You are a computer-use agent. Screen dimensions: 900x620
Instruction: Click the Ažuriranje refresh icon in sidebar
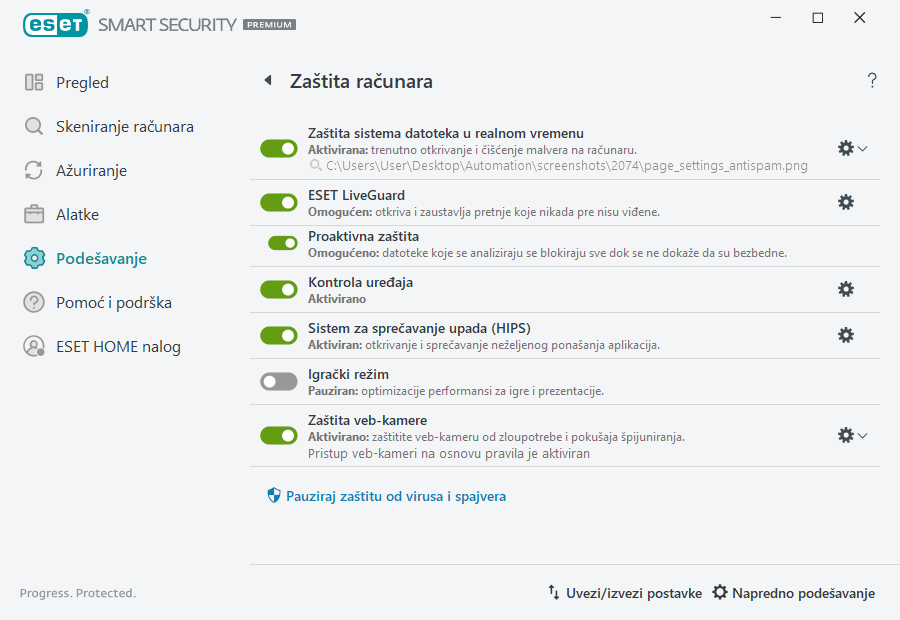(x=33, y=170)
